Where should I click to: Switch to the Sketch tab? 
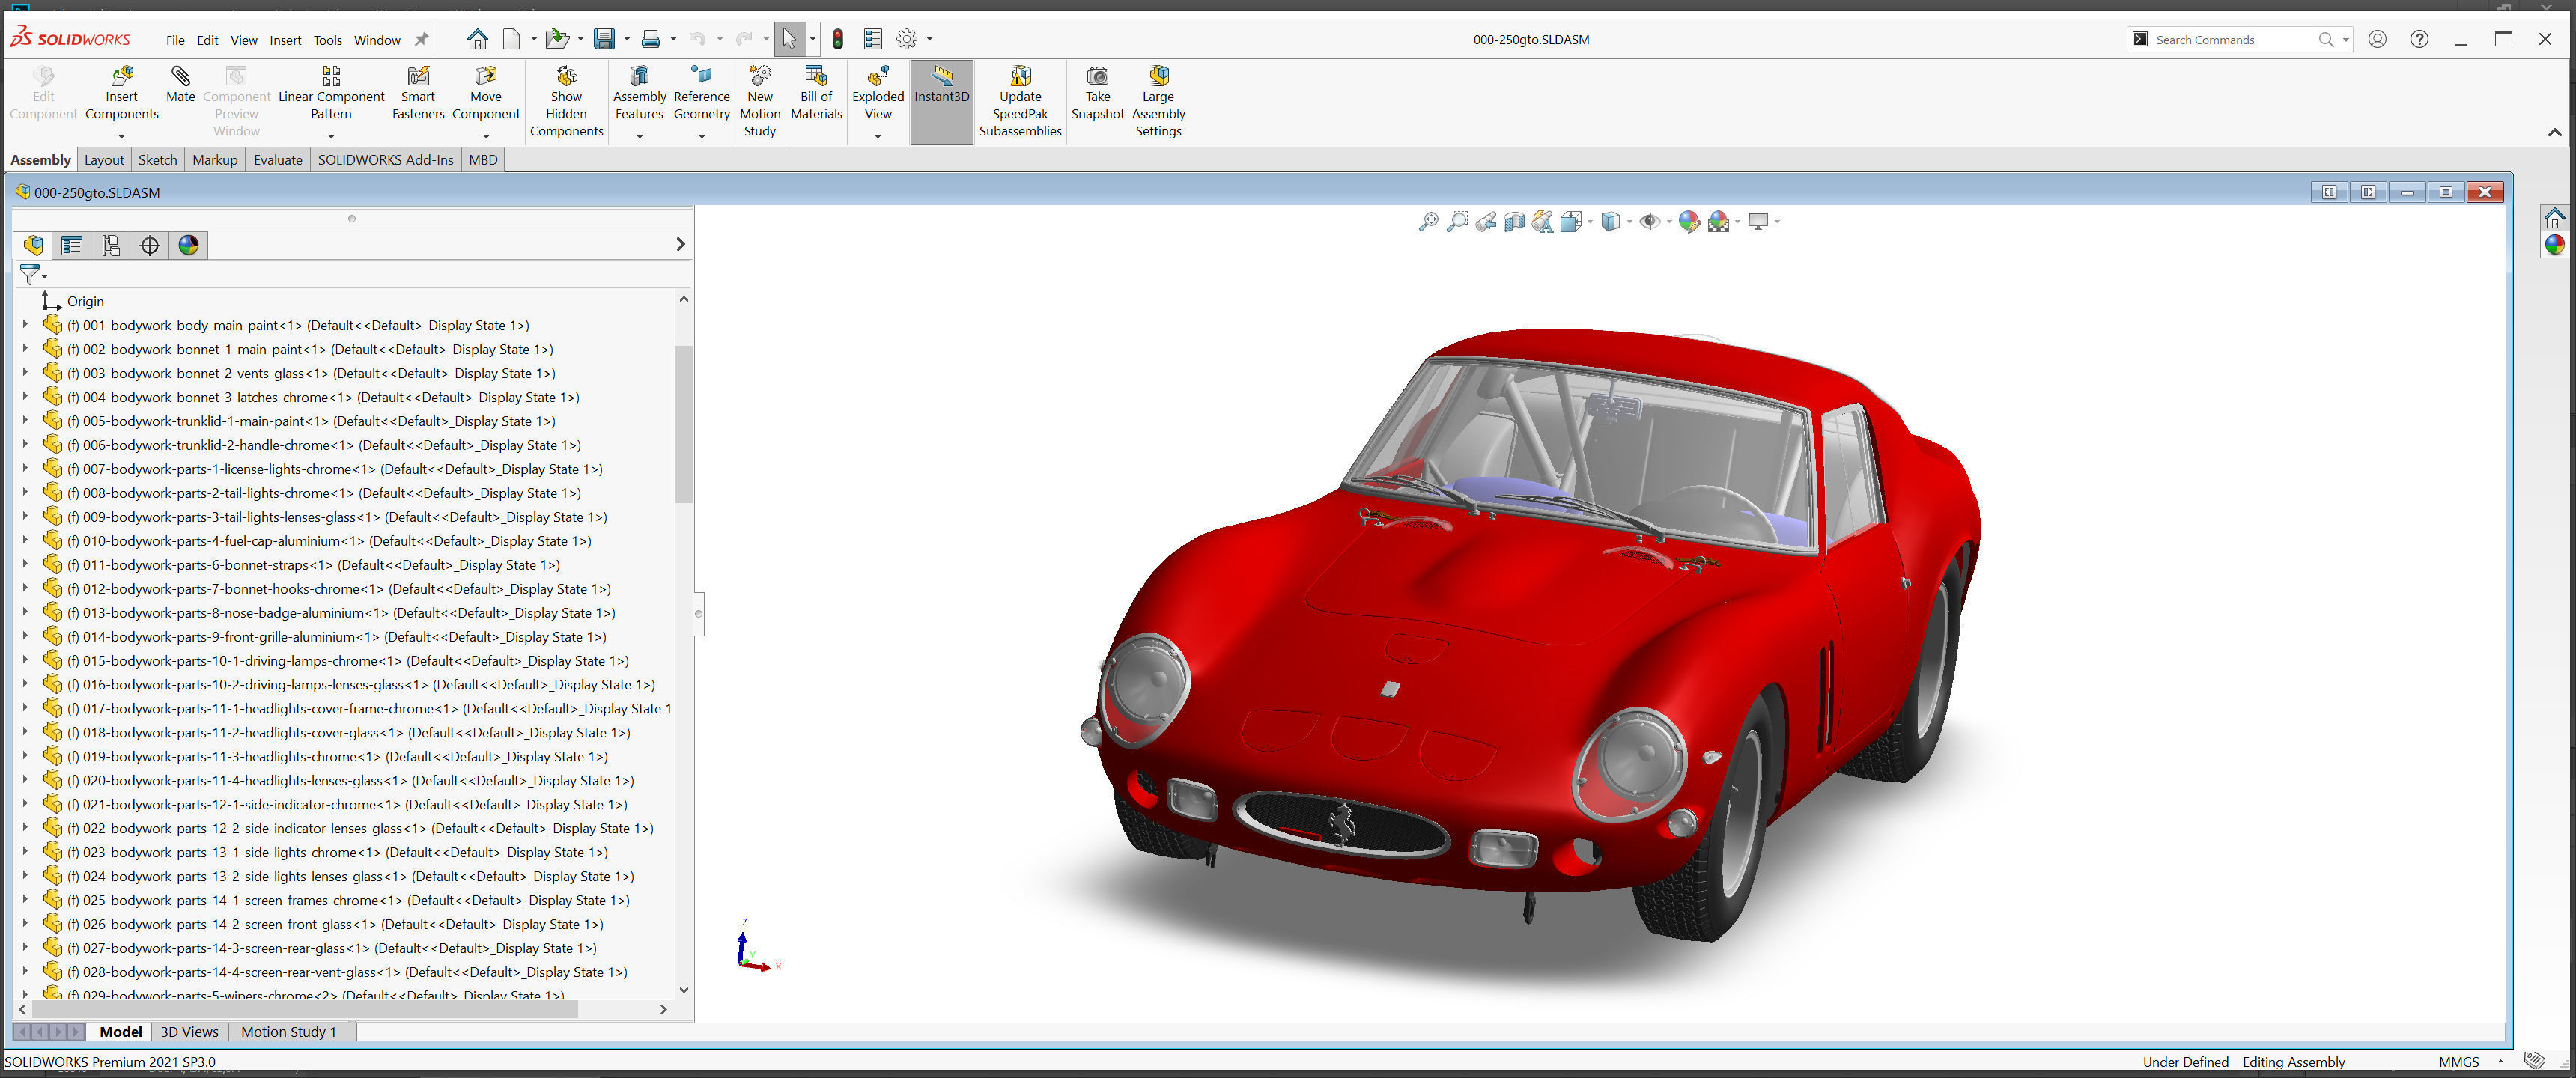click(157, 160)
